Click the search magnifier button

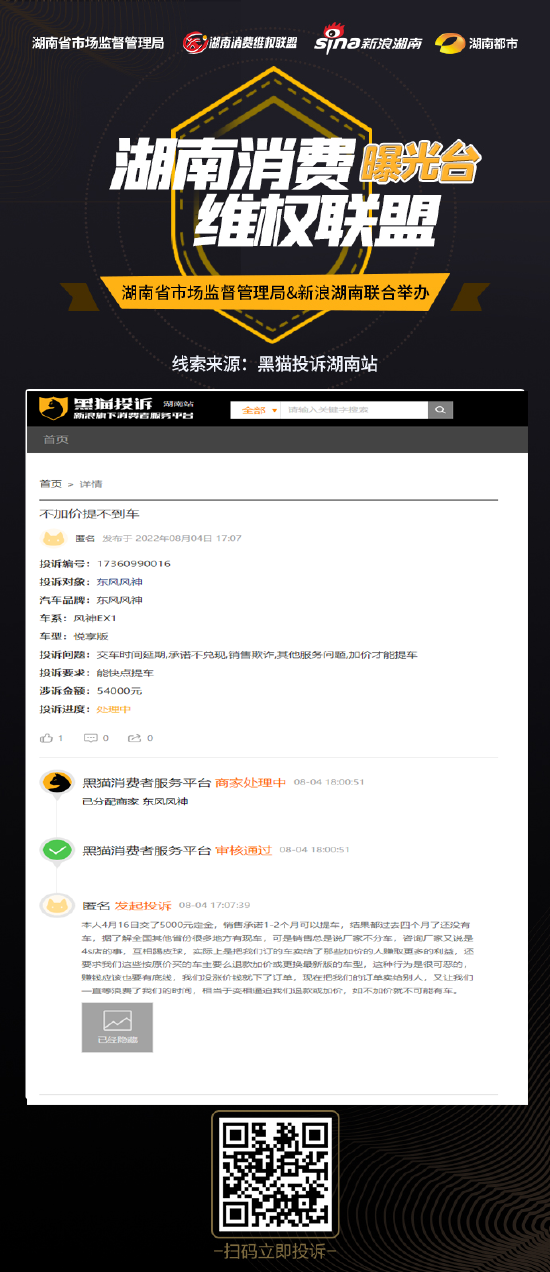(440, 410)
